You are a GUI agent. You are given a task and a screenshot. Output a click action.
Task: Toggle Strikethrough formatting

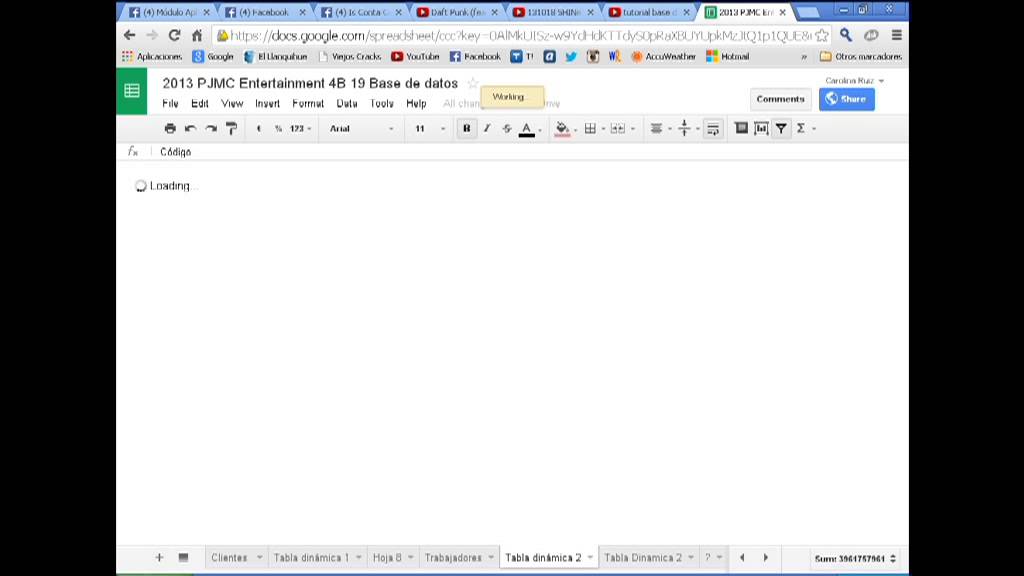point(507,129)
